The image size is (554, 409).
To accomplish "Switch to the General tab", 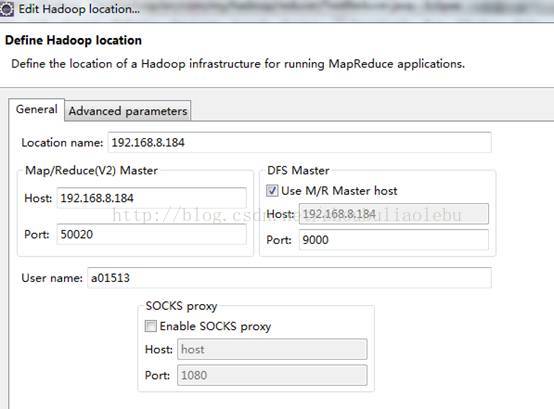I will [x=36, y=109].
